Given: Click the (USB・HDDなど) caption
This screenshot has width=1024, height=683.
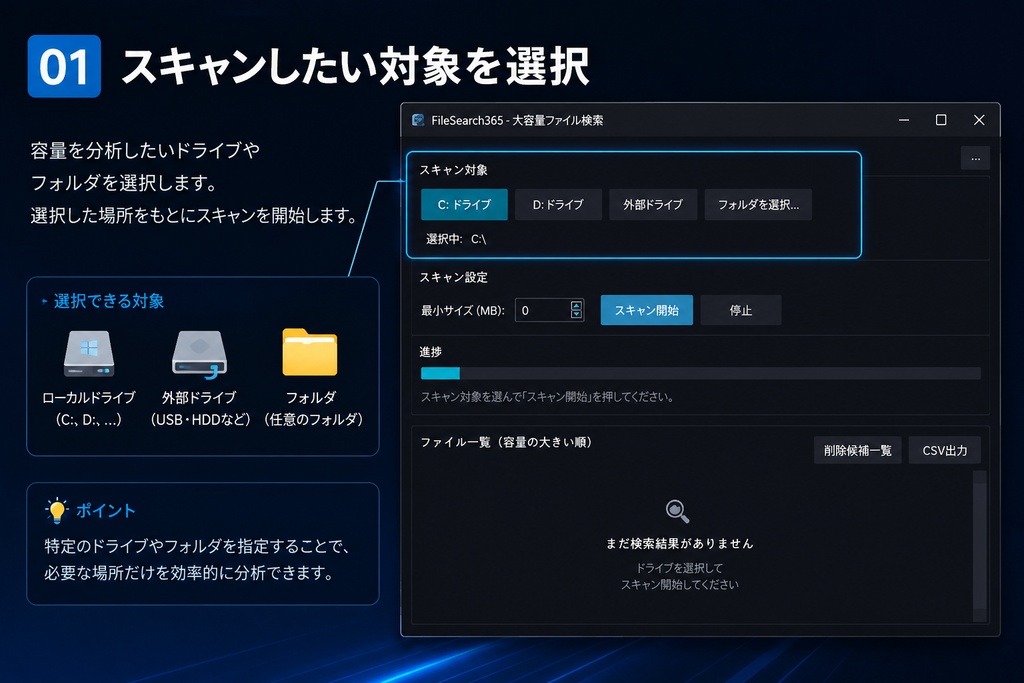Looking at the screenshot, I should 200,419.
